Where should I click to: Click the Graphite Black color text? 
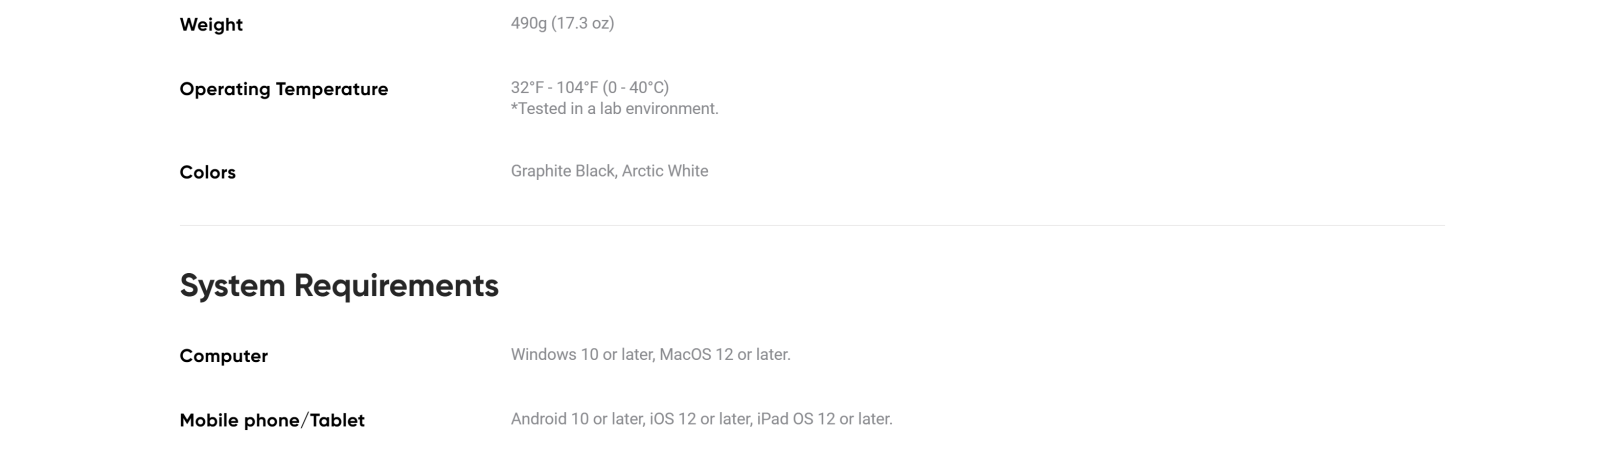tap(562, 171)
